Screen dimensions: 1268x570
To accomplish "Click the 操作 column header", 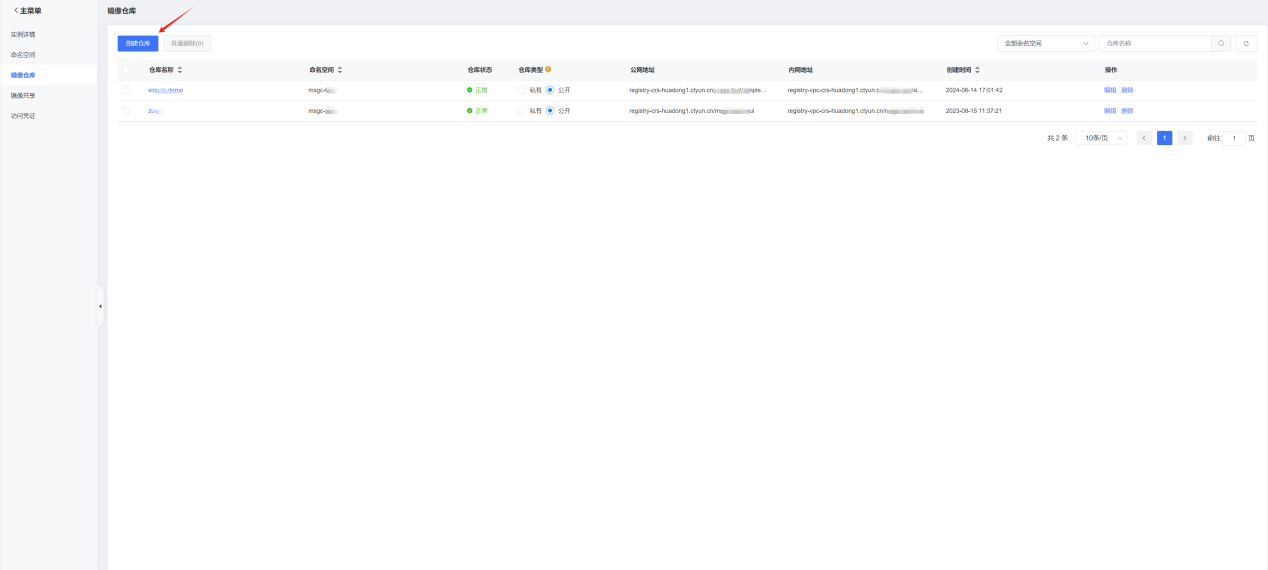I will (x=1110, y=70).
